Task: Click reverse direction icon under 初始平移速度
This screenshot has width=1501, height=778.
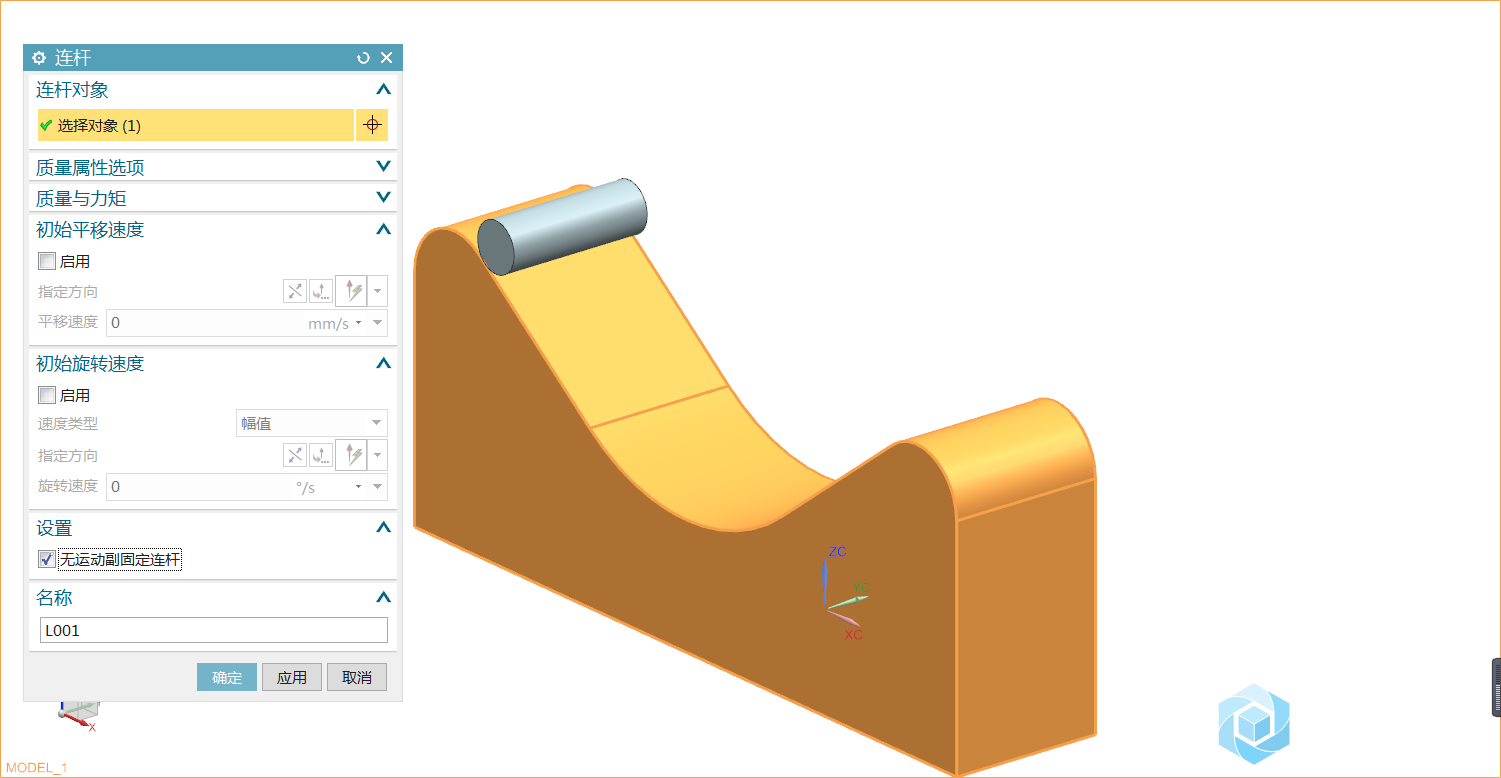Action: (295, 292)
